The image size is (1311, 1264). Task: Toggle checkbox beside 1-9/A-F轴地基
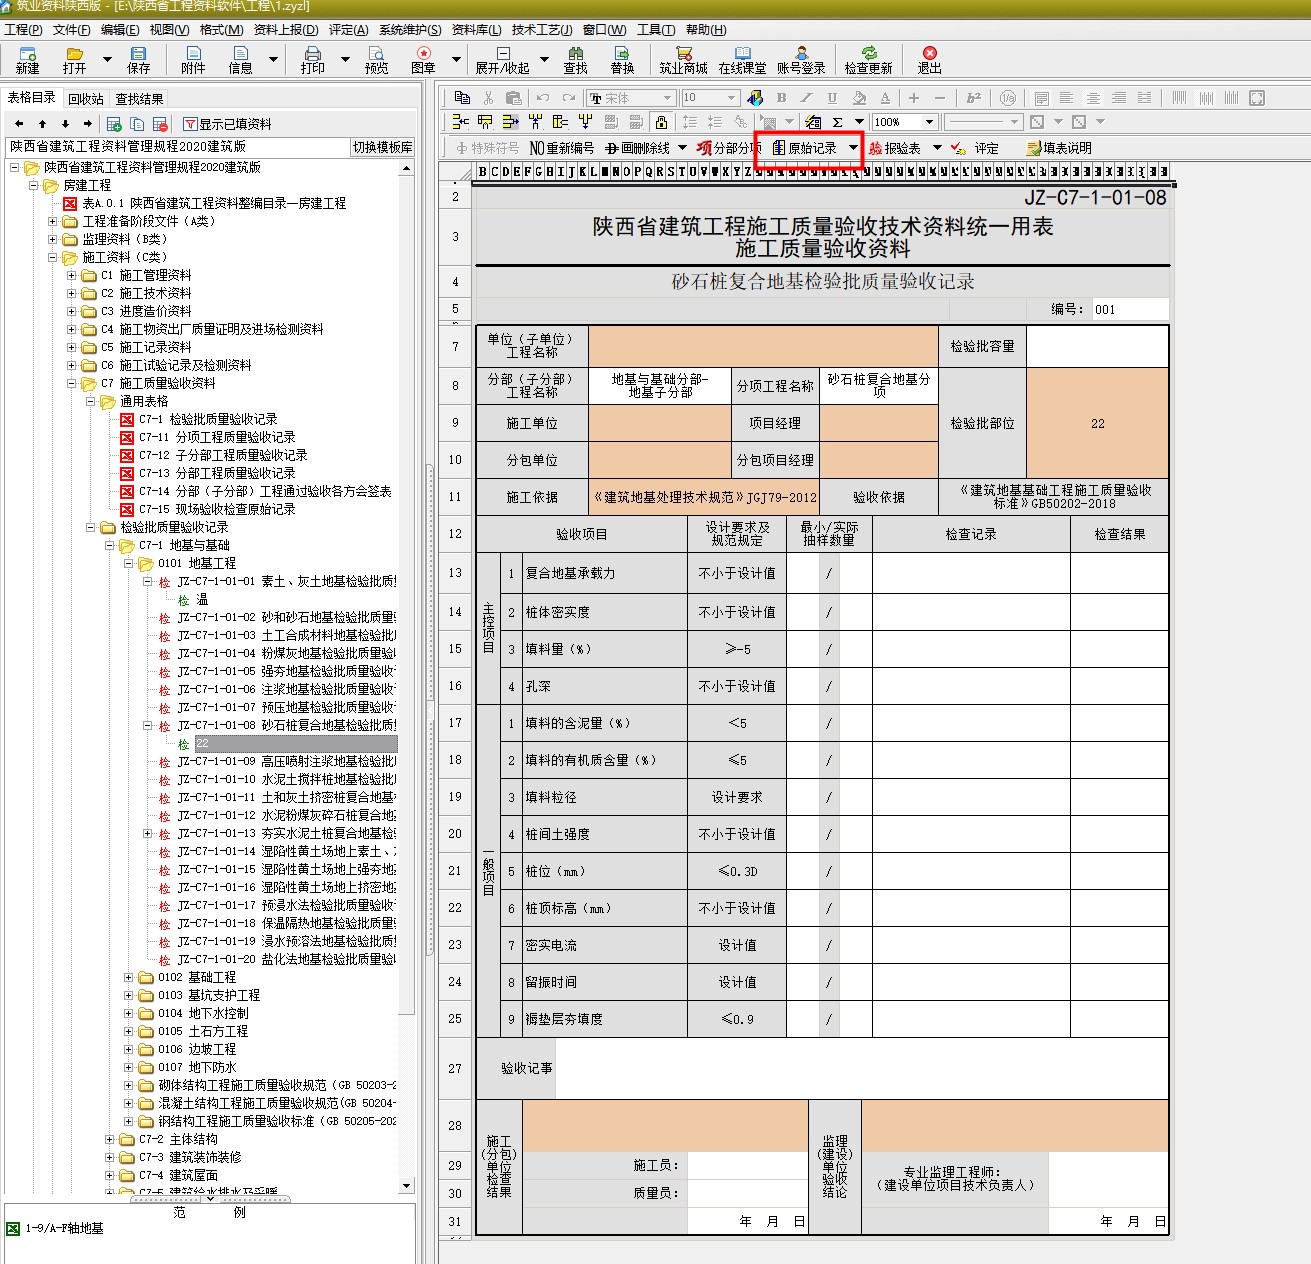[x=13, y=1228]
